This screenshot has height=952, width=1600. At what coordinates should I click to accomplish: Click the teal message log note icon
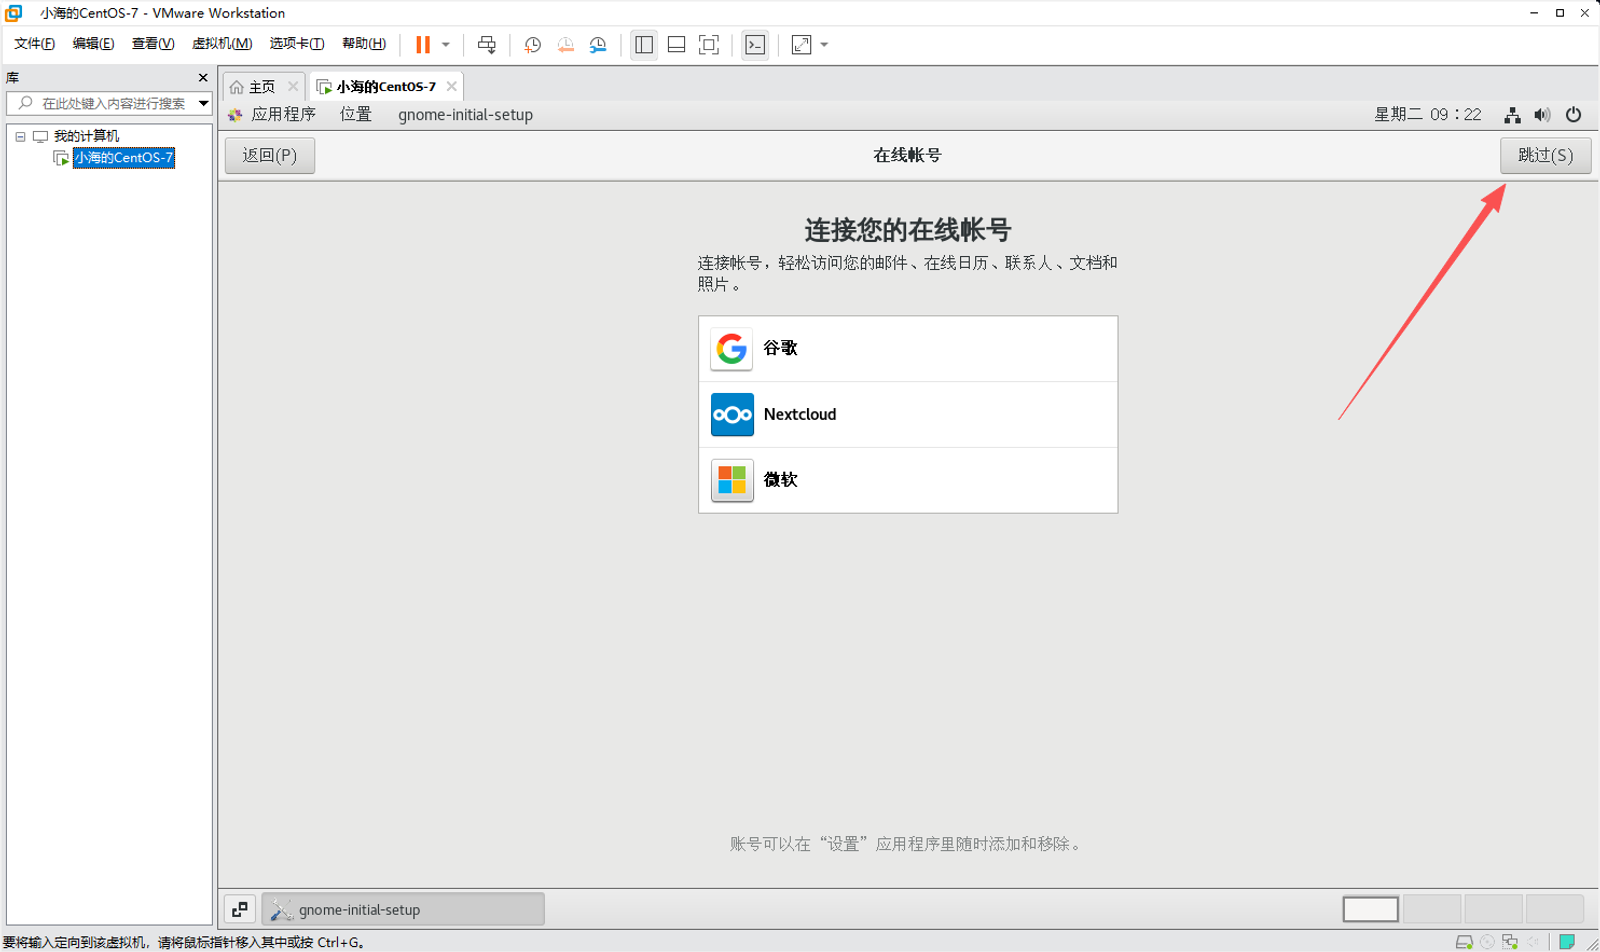point(1567,942)
